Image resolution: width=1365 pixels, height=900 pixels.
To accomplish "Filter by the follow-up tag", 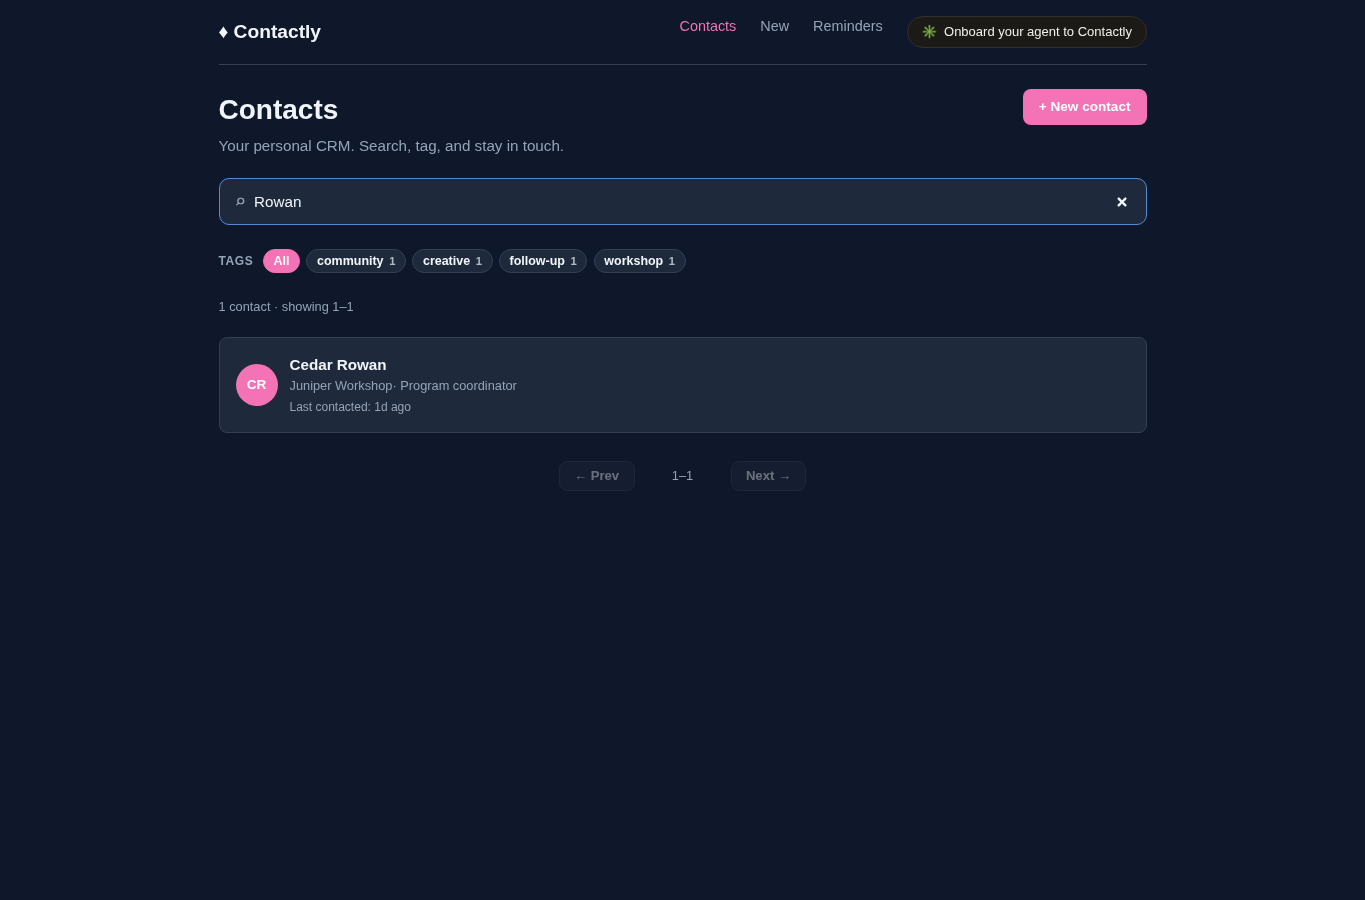I will point(543,261).
